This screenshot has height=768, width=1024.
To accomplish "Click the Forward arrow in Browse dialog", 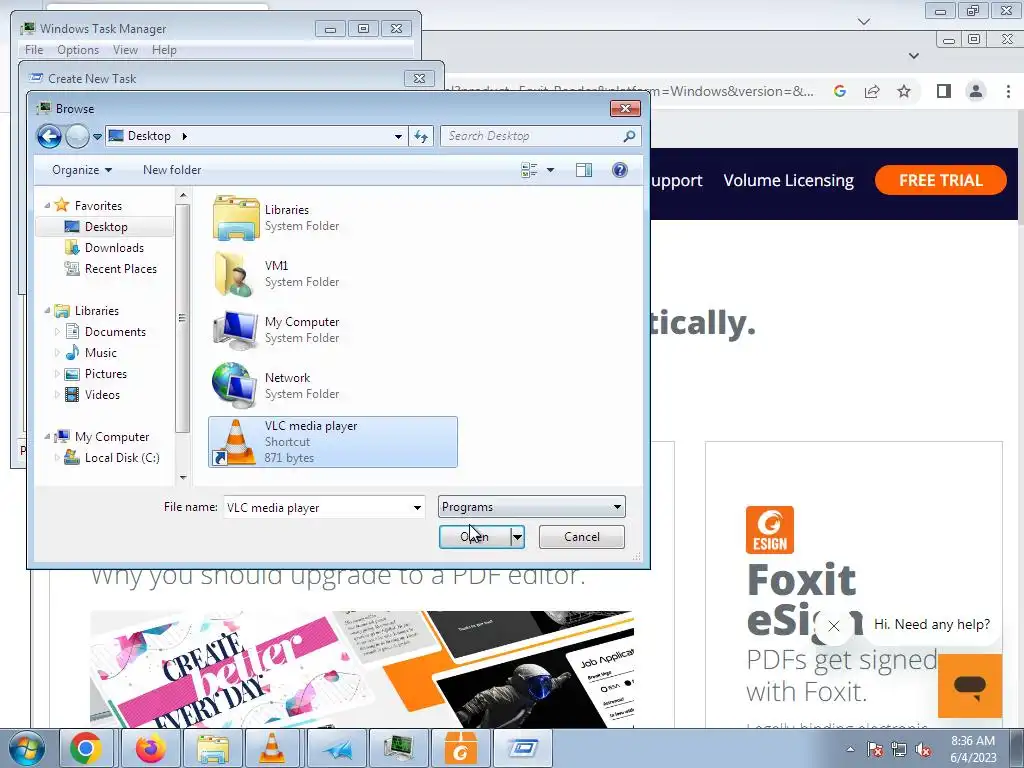I will [77, 136].
